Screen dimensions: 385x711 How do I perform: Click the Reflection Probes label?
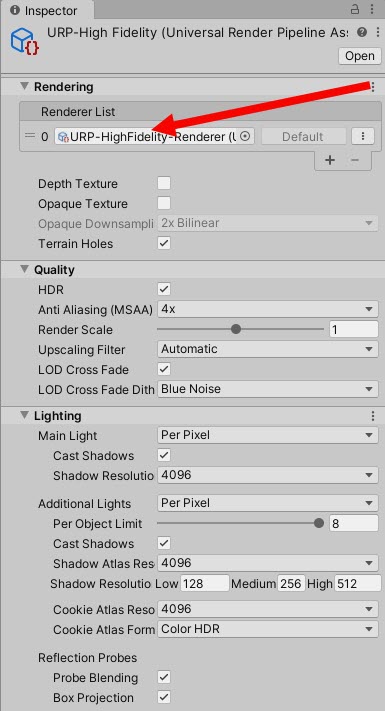click(88, 657)
